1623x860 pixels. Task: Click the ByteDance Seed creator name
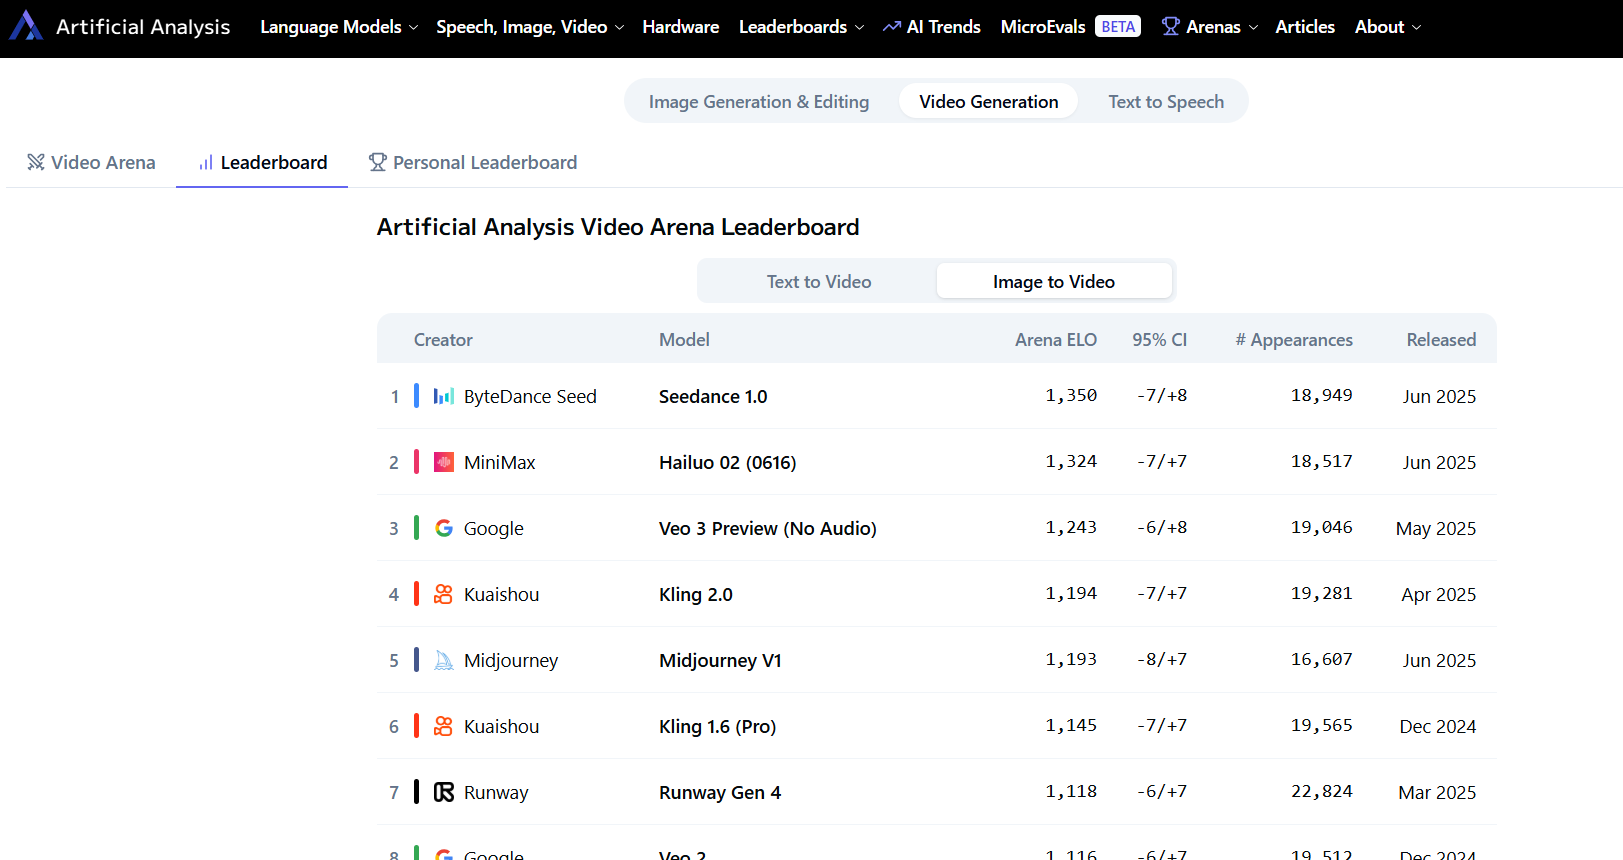click(x=530, y=396)
